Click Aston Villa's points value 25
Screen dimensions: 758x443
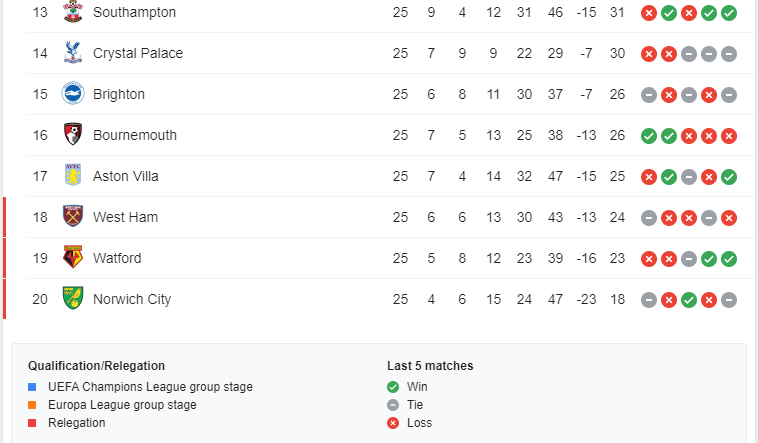tap(617, 176)
